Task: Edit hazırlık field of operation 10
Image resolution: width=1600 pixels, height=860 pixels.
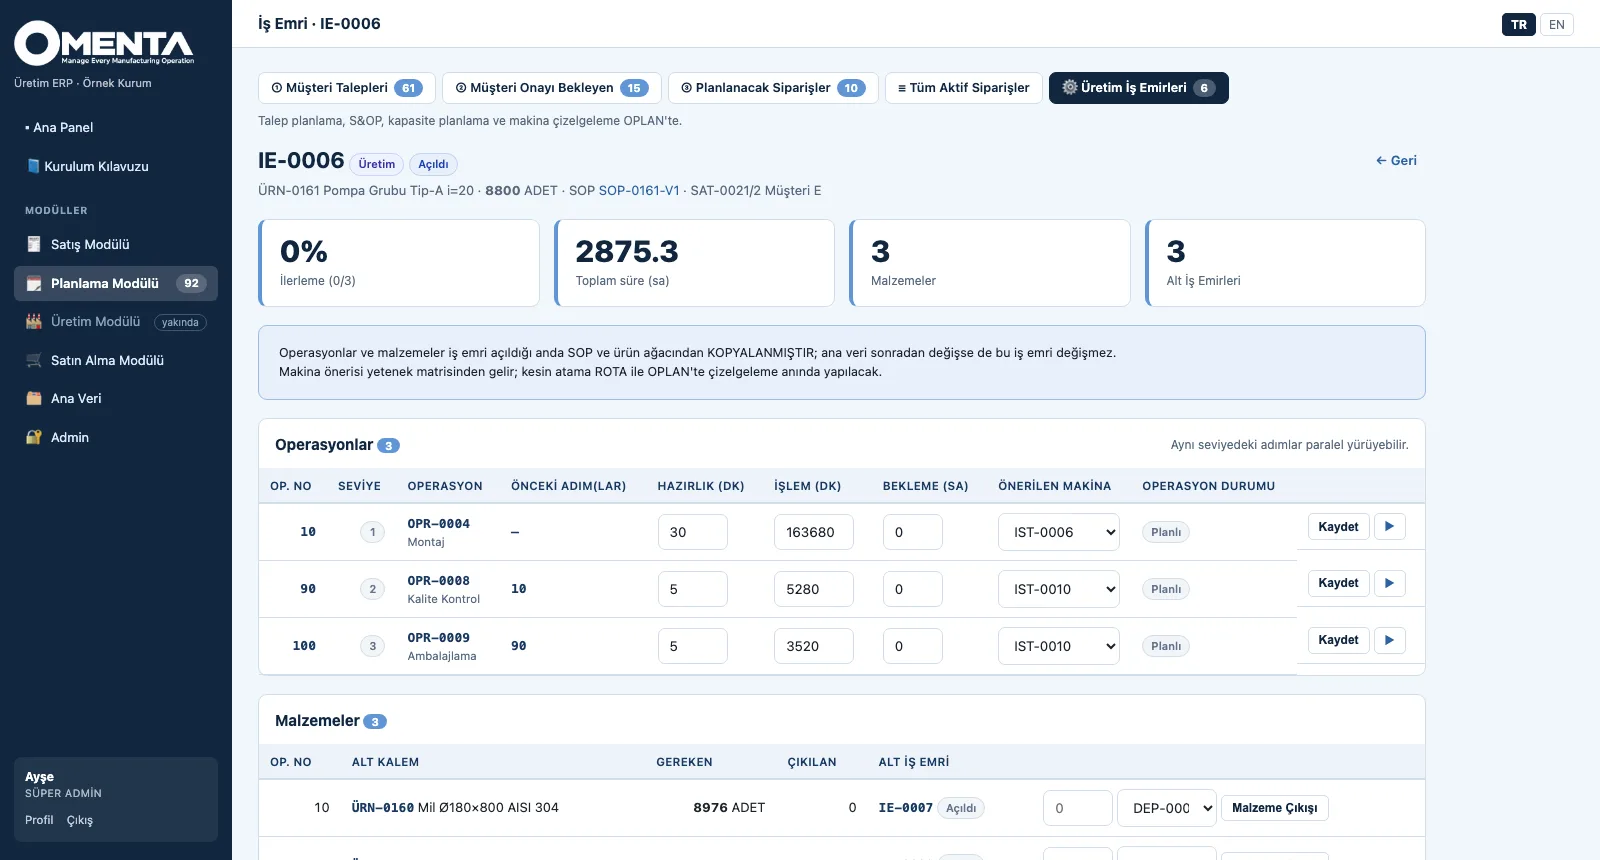Action: point(693,532)
